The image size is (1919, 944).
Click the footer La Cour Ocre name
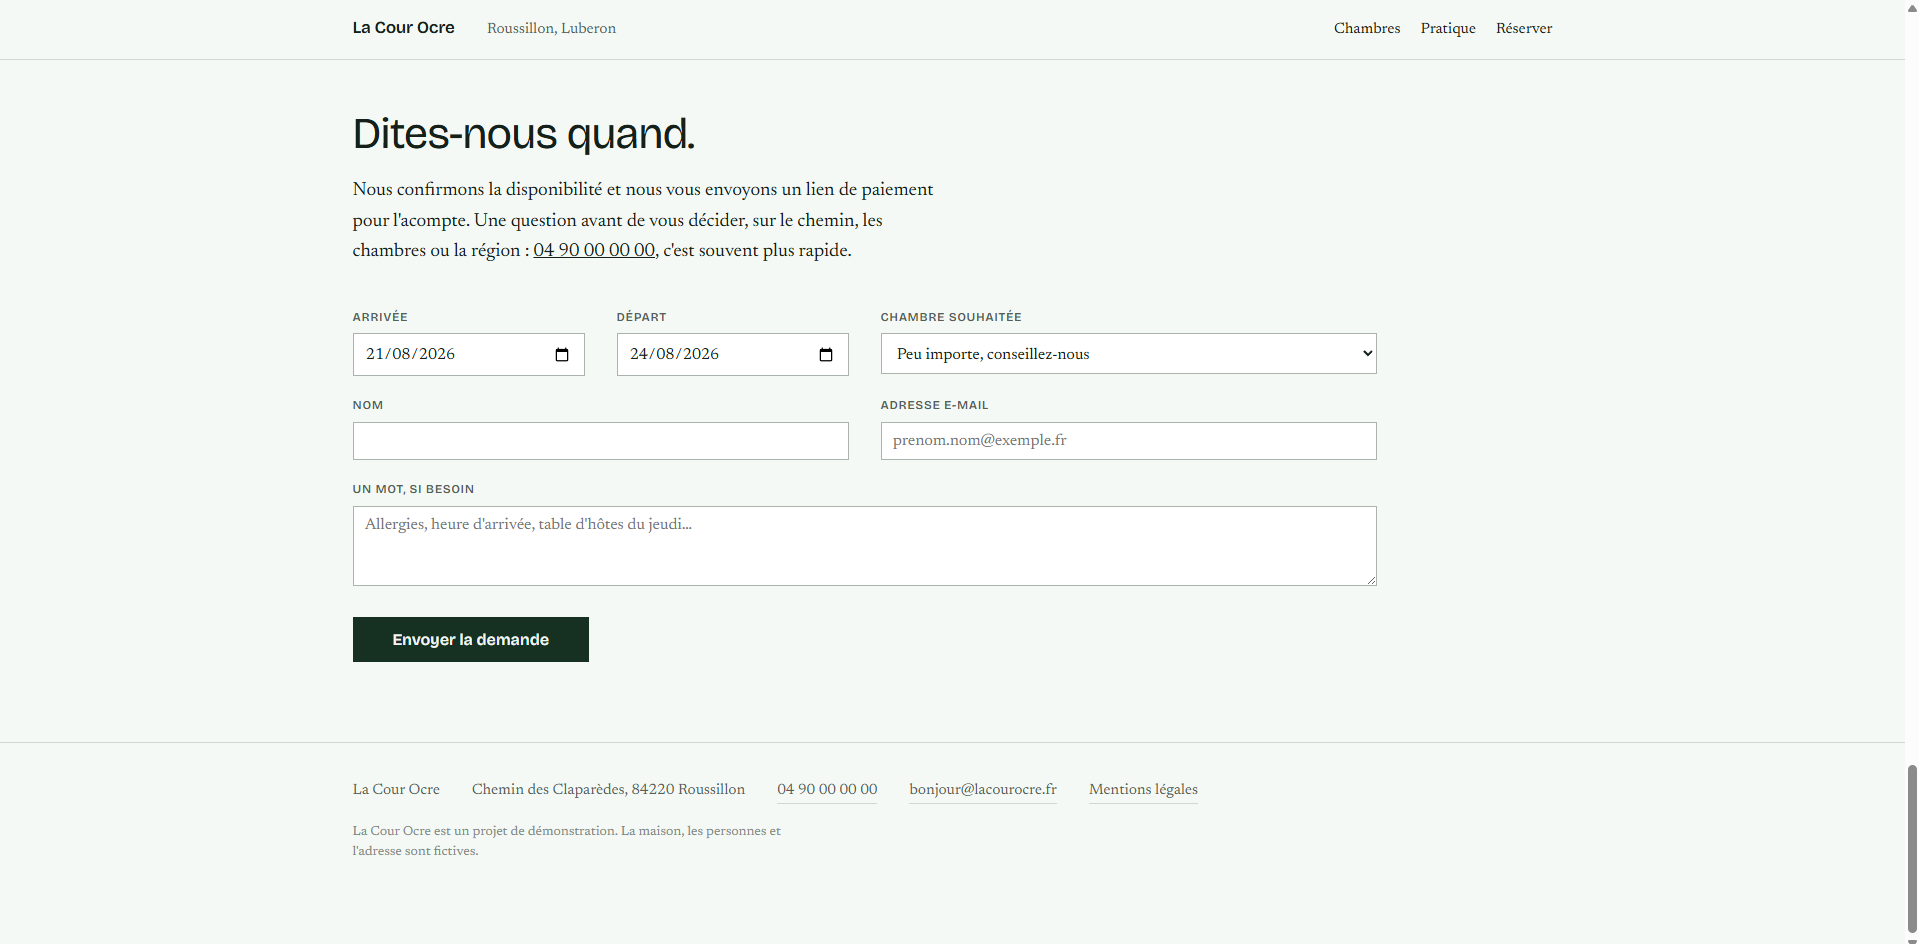click(396, 789)
